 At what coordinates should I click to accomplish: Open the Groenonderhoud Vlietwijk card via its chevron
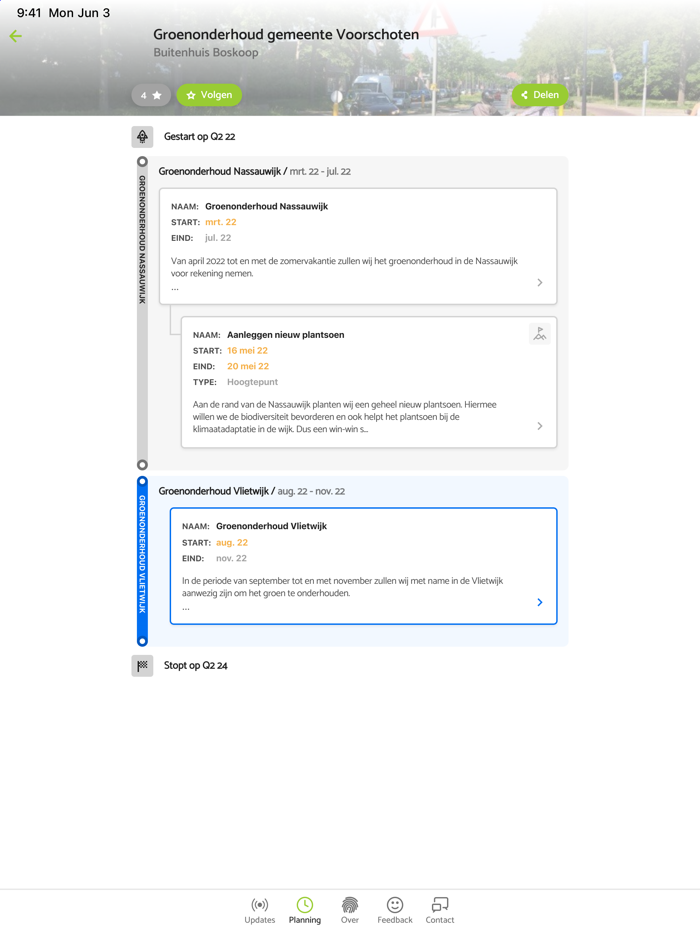[540, 602]
